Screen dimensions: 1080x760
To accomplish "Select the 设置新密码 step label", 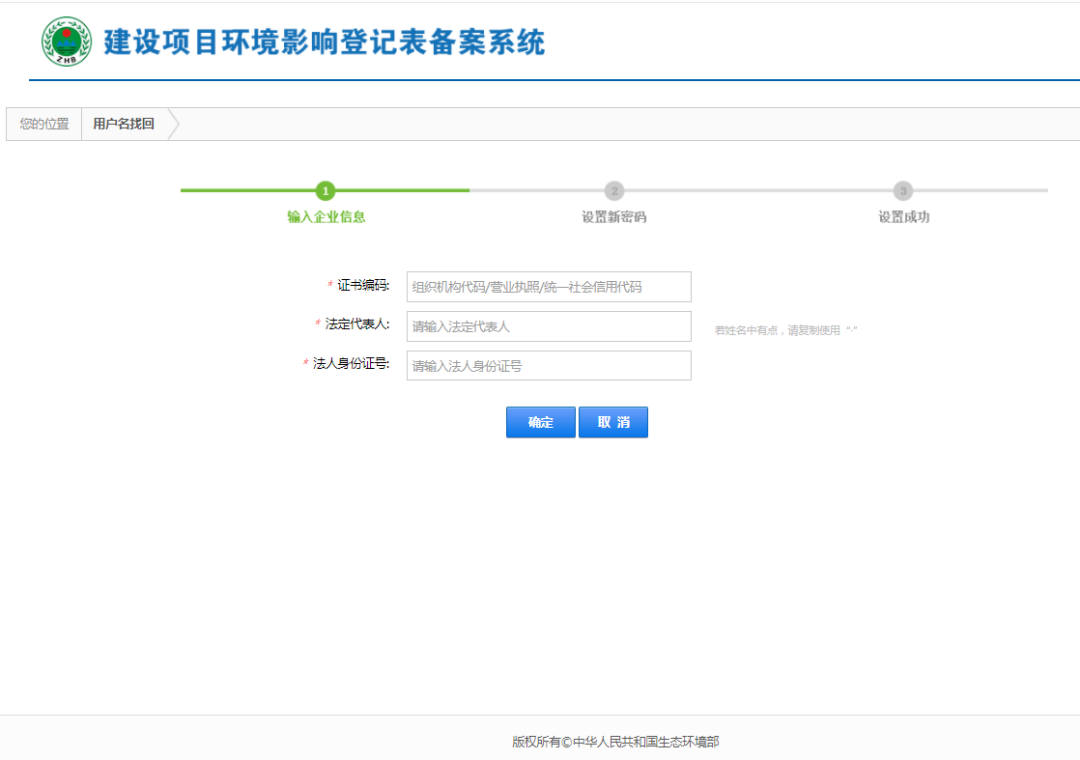I will (x=613, y=216).
